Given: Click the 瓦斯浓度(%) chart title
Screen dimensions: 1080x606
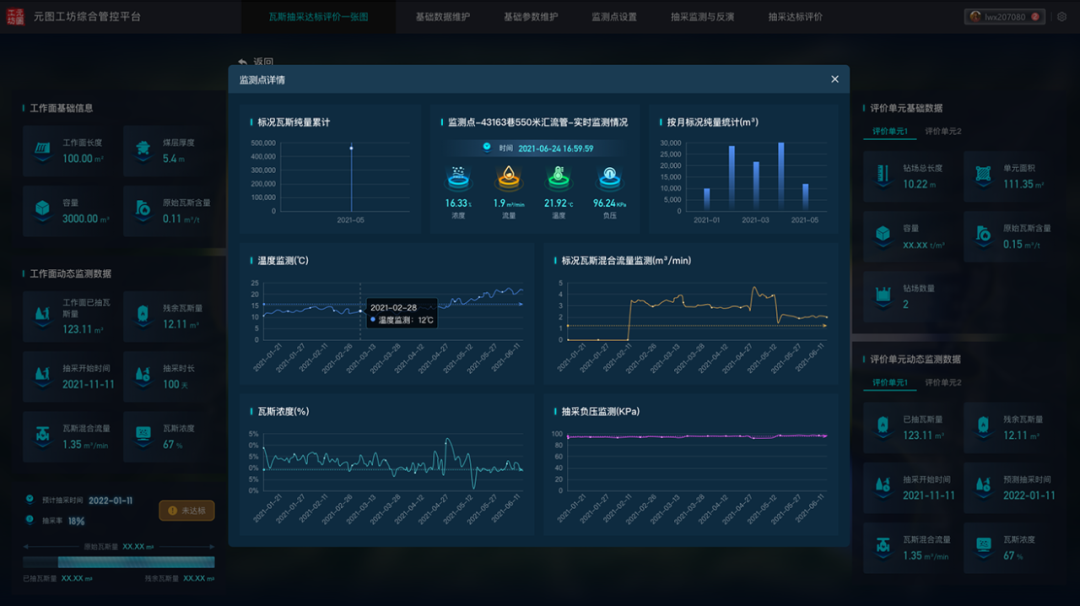Looking at the screenshot, I should pyautogui.click(x=283, y=411).
